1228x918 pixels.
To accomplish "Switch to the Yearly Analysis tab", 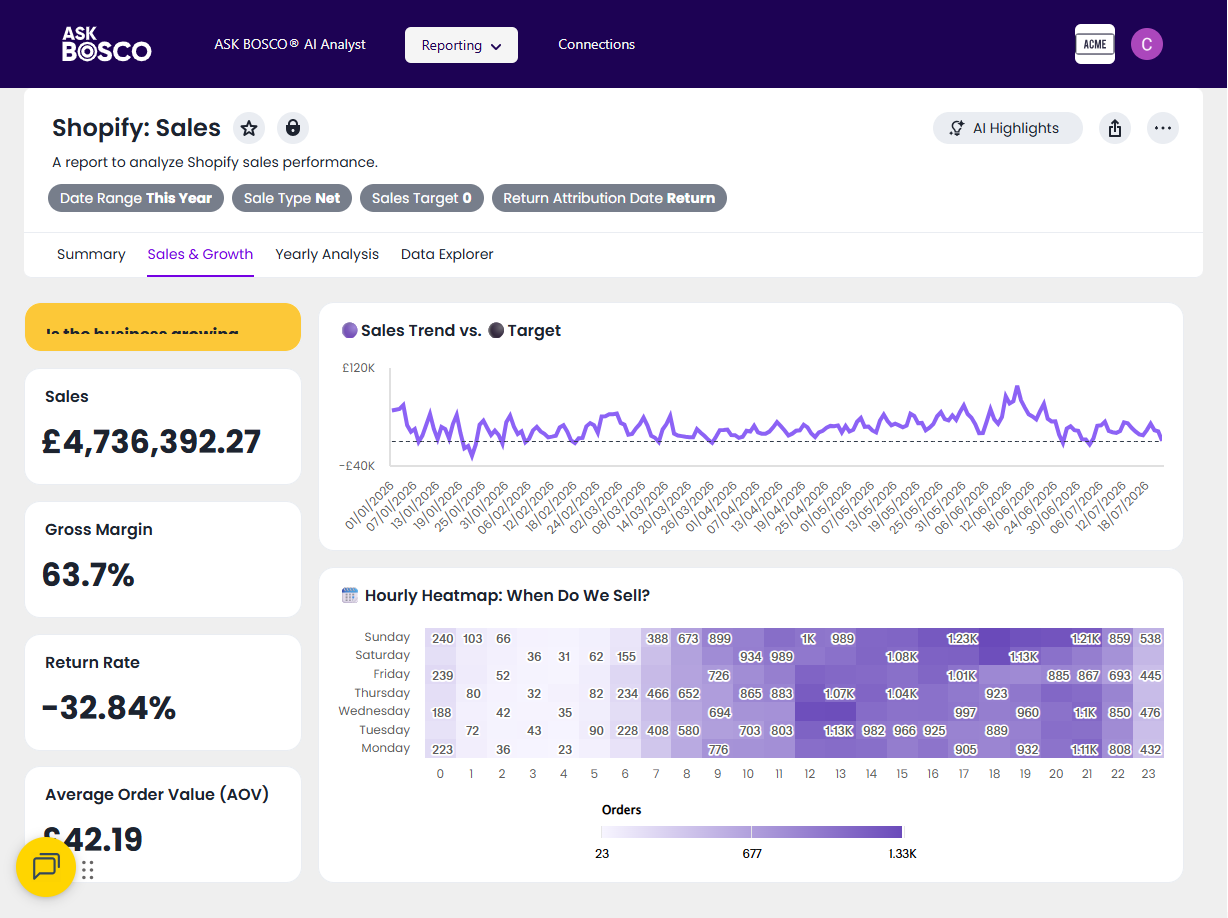I will [327, 254].
